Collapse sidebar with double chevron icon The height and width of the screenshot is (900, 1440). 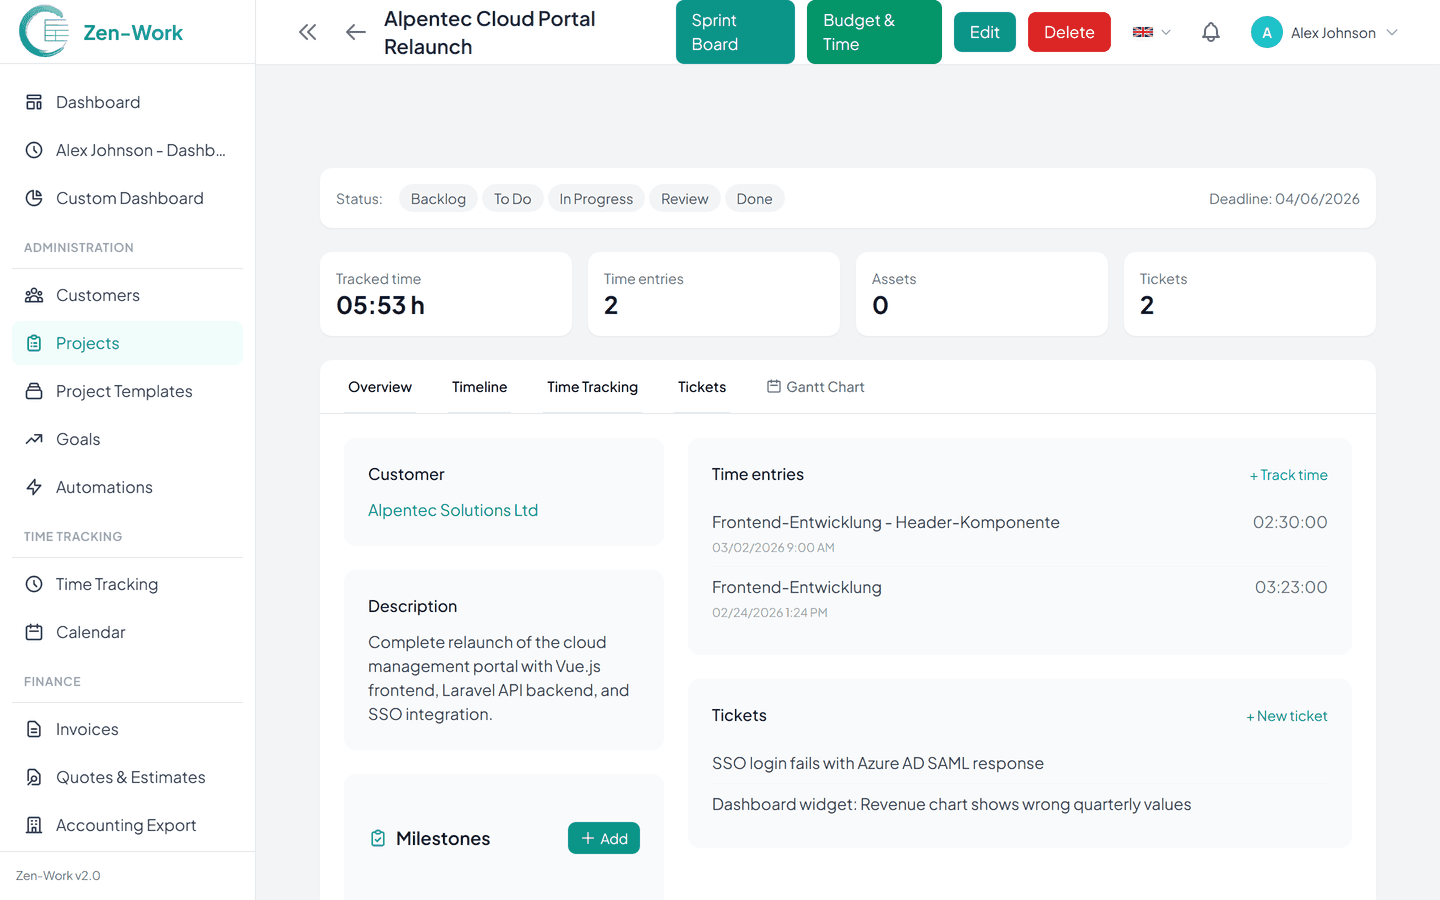pyautogui.click(x=307, y=32)
